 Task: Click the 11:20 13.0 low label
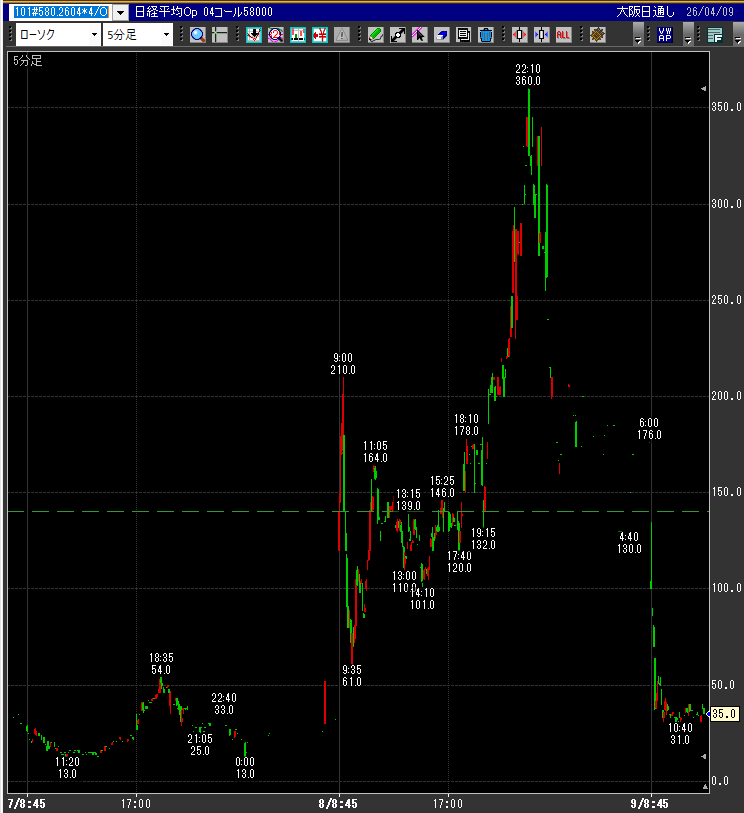tap(67, 768)
